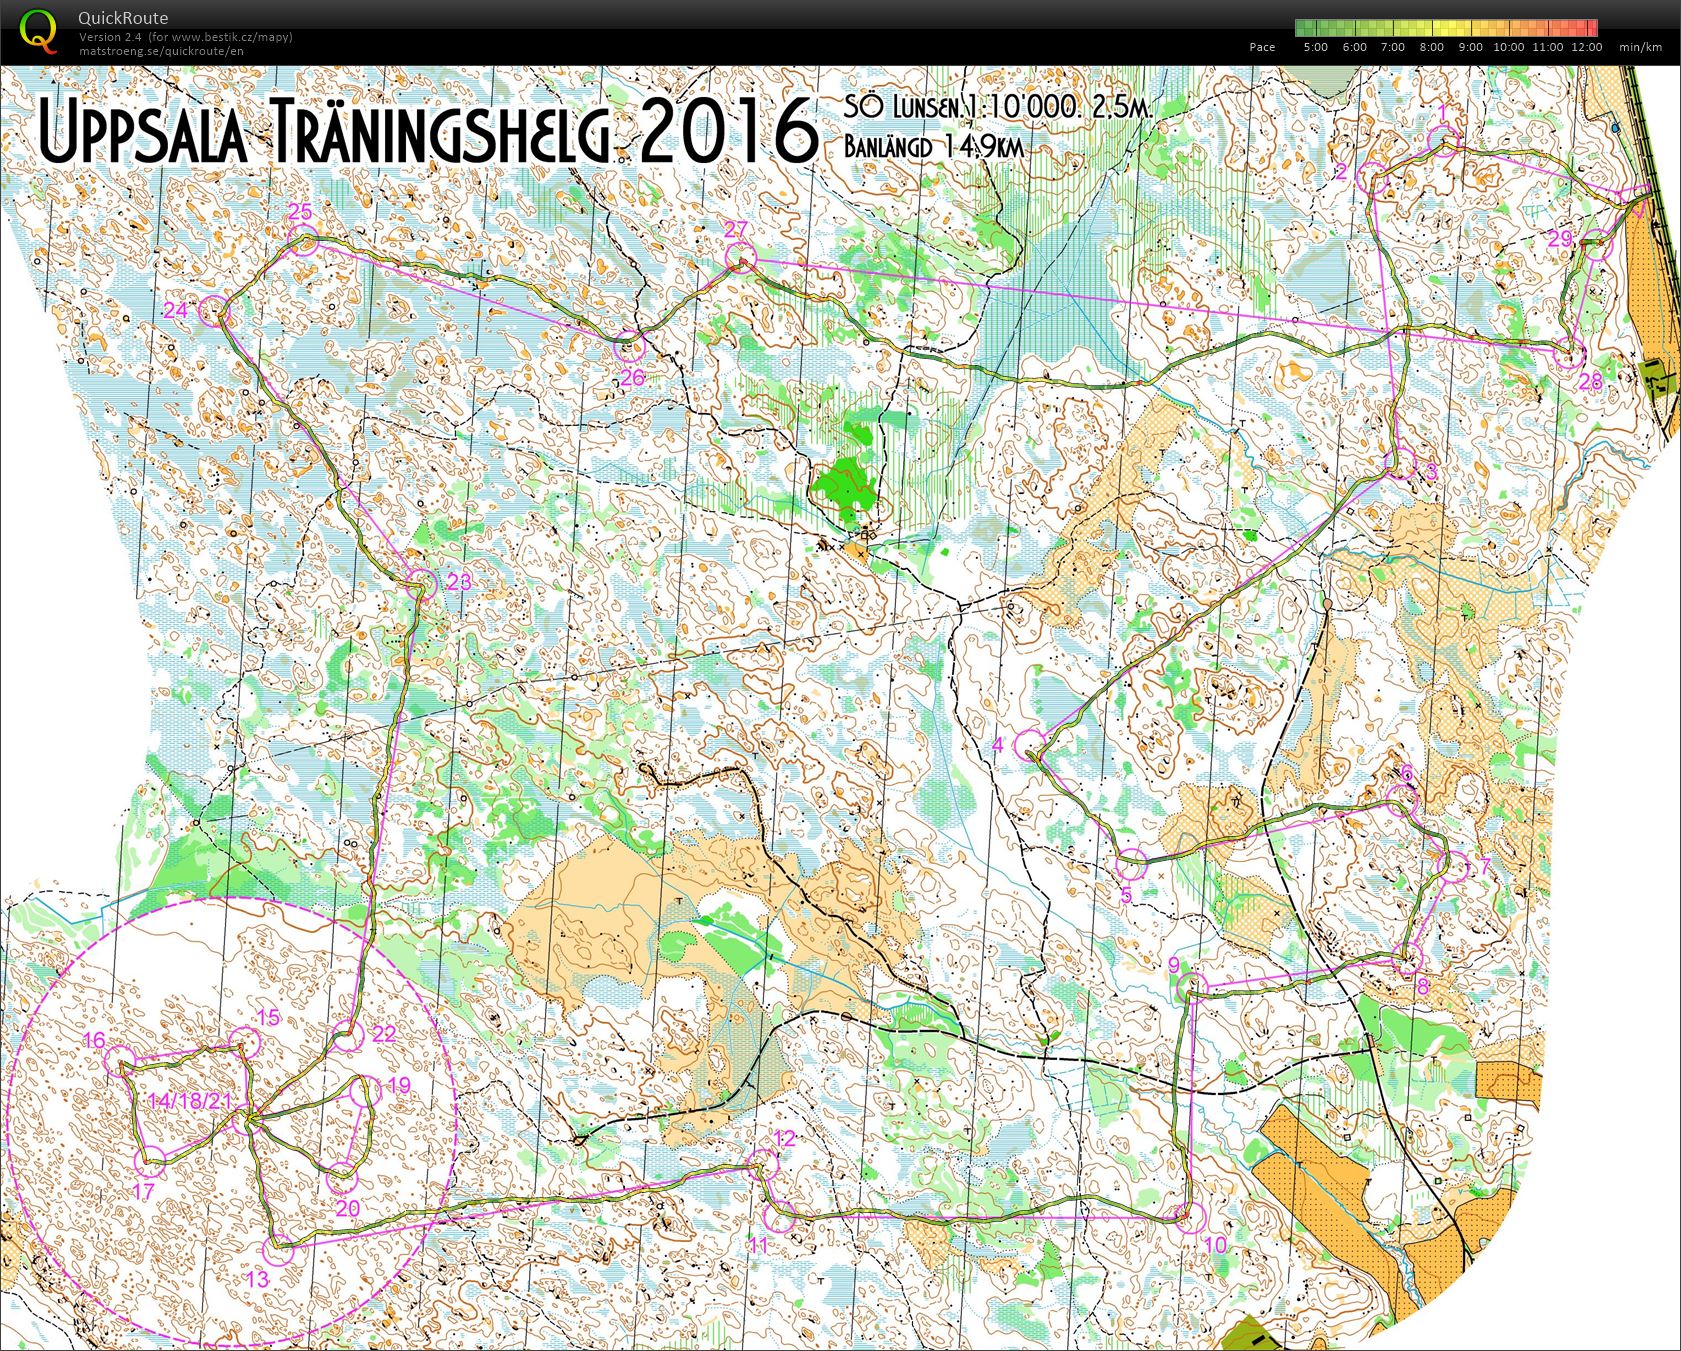Screen dimensions: 1681x1351
Task: Select control circle 12 on the map
Action: click(763, 1165)
